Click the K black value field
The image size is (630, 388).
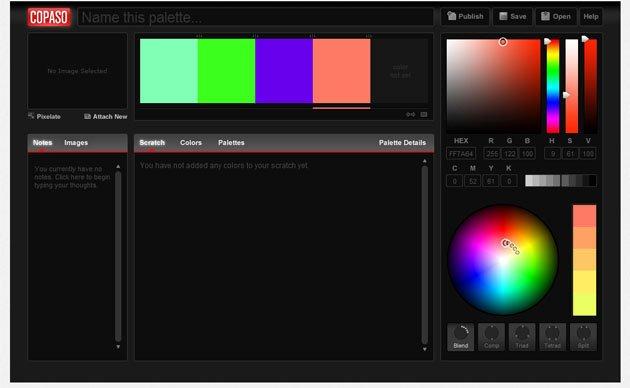[509, 181]
